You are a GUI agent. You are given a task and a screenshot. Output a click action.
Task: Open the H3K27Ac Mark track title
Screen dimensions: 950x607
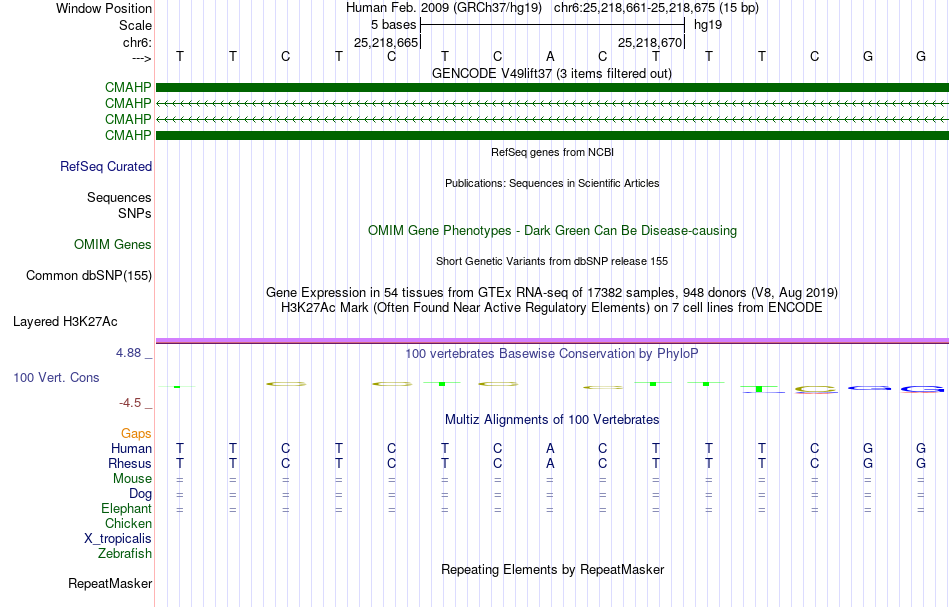point(552,308)
